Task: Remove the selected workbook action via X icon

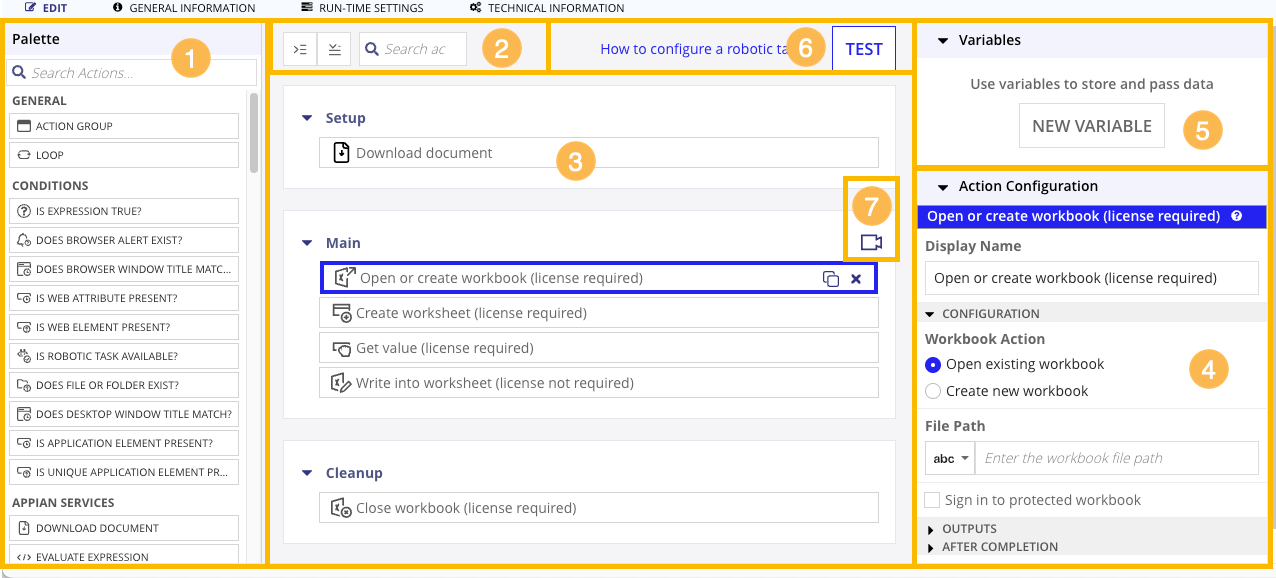Action: click(856, 279)
